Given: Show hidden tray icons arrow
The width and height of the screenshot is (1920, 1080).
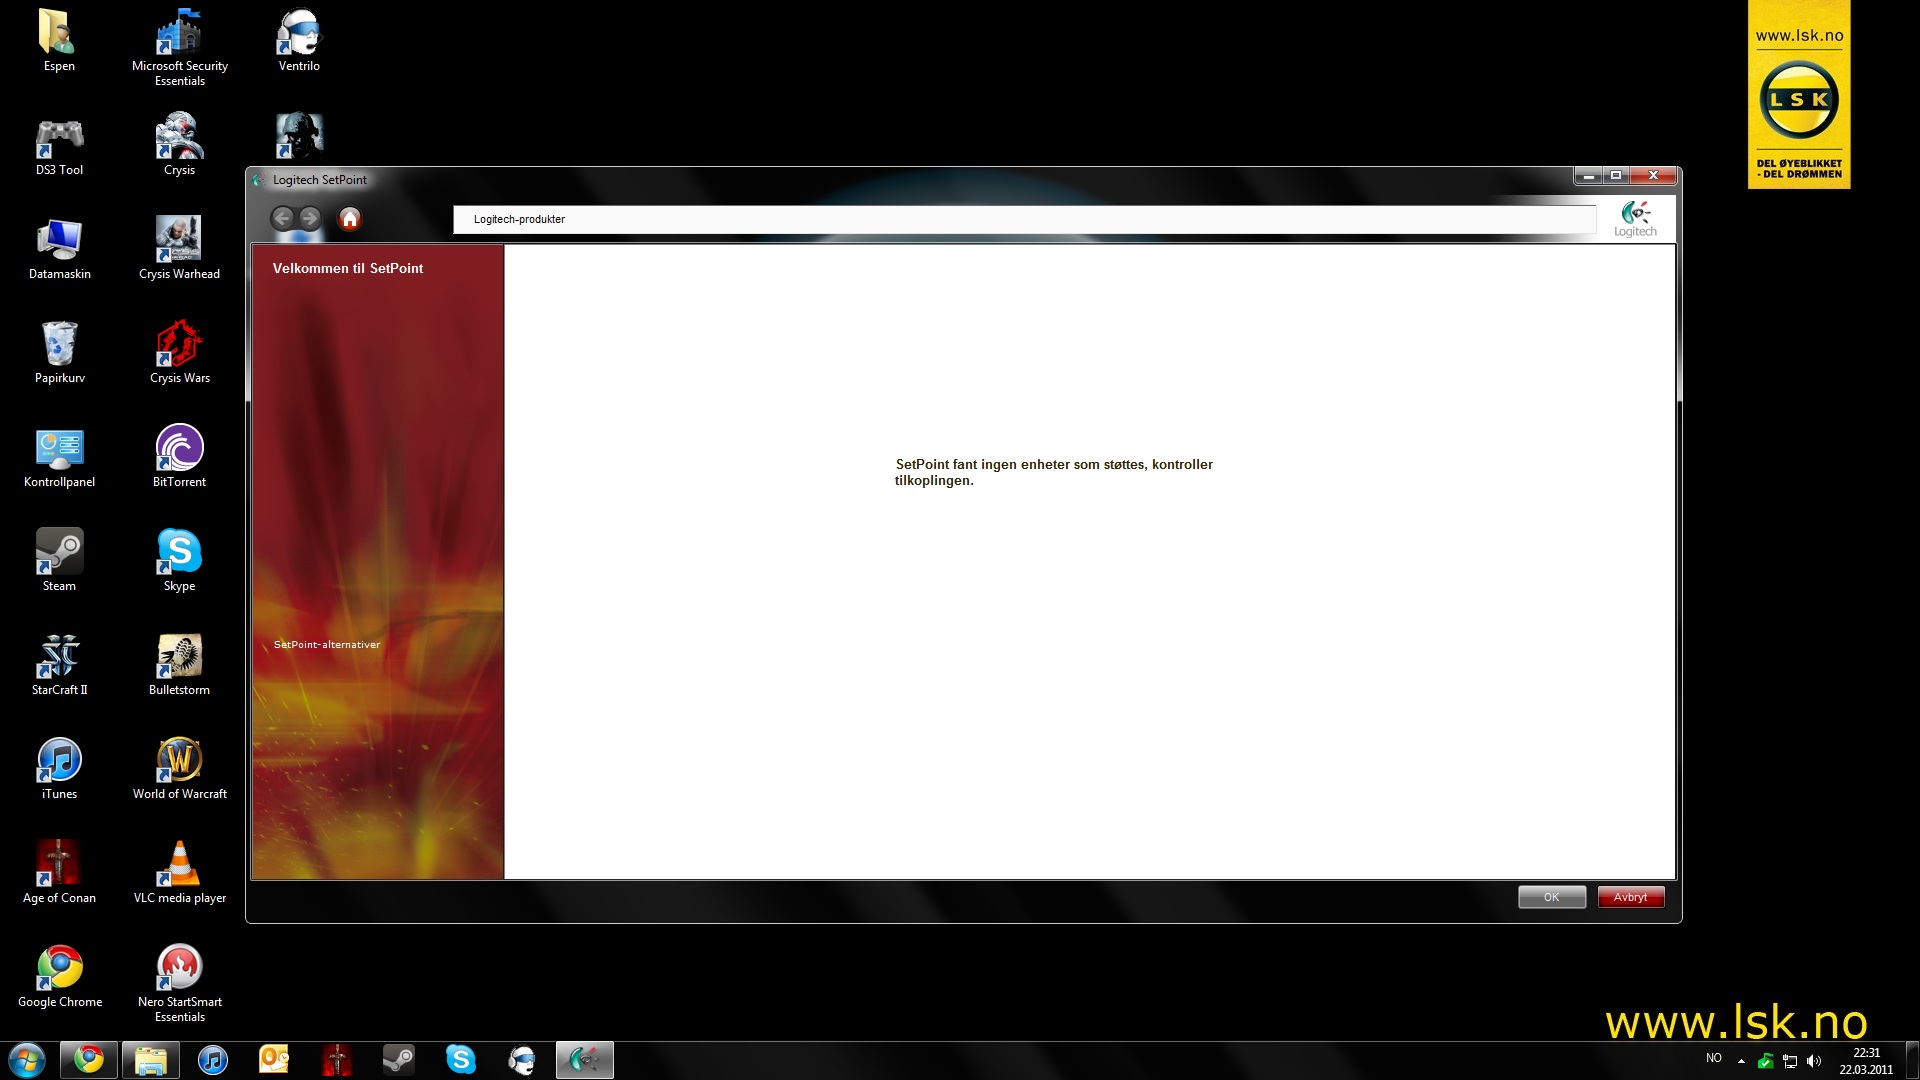Looking at the screenshot, I should pyautogui.click(x=1741, y=1061).
